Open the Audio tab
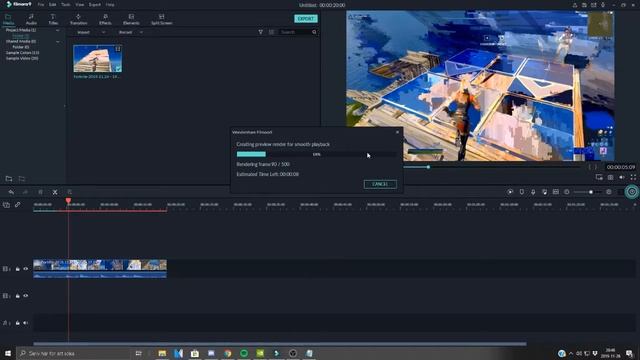Screen dimensions: 640x360 tap(31, 19)
